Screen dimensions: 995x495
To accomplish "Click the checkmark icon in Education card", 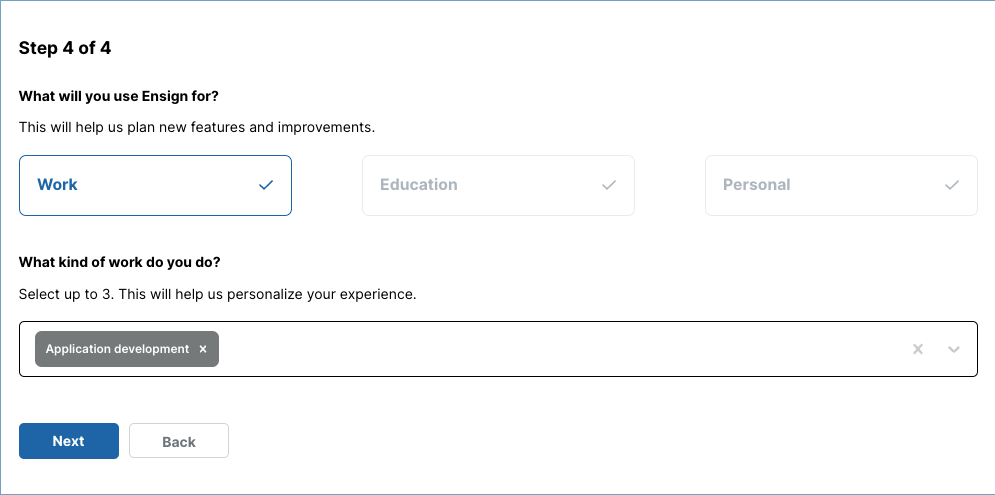I will point(609,185).
